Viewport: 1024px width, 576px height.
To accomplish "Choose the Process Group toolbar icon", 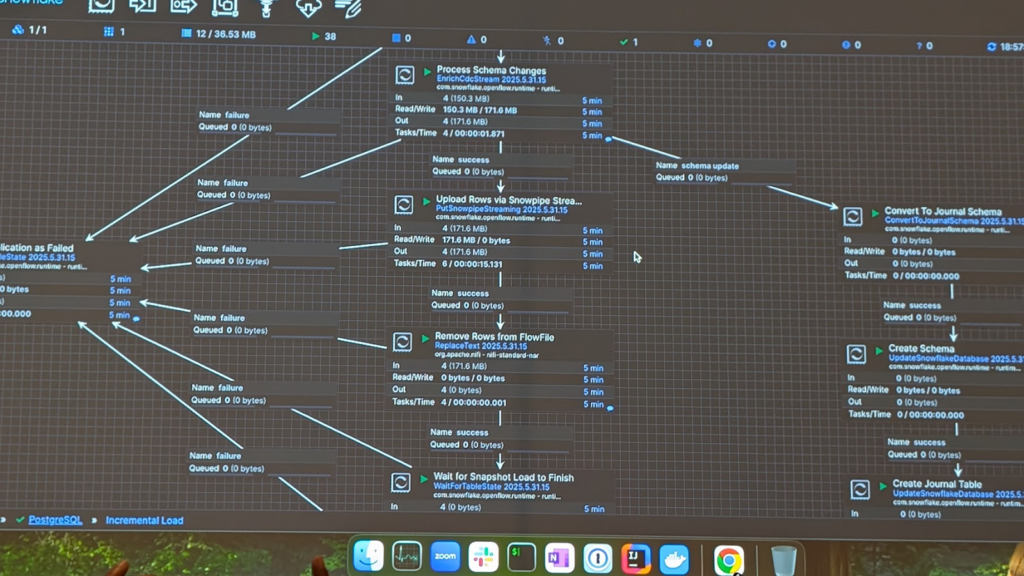I will pos(225,7).
